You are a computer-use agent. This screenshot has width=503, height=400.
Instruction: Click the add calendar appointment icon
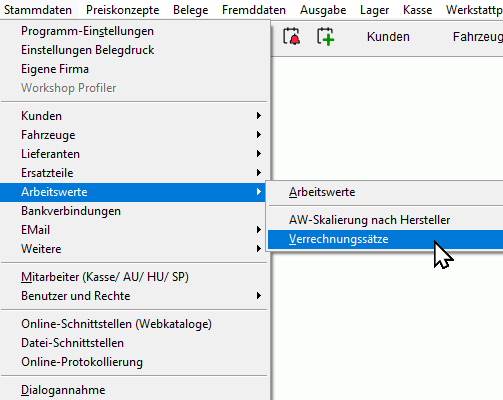(325, 36)
